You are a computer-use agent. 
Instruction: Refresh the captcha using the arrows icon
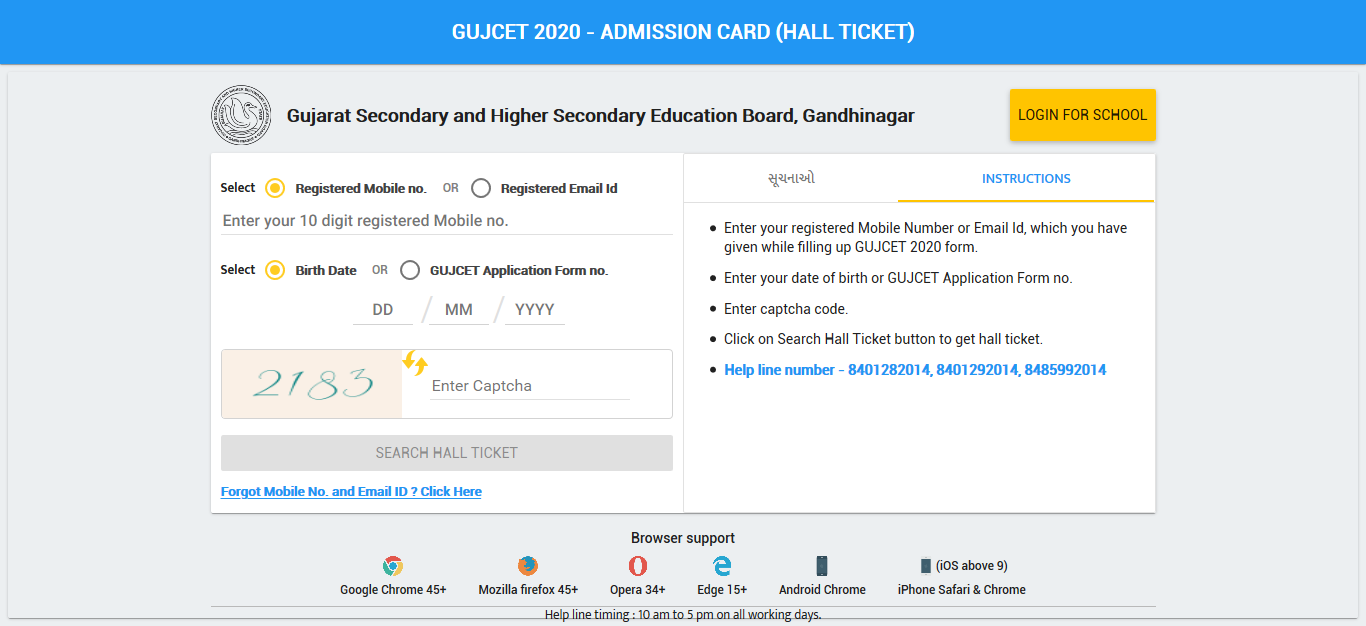click(415, 363)
